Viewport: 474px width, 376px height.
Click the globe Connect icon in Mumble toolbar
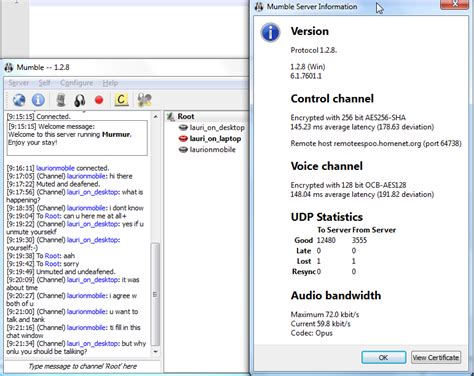coord(19,100)
